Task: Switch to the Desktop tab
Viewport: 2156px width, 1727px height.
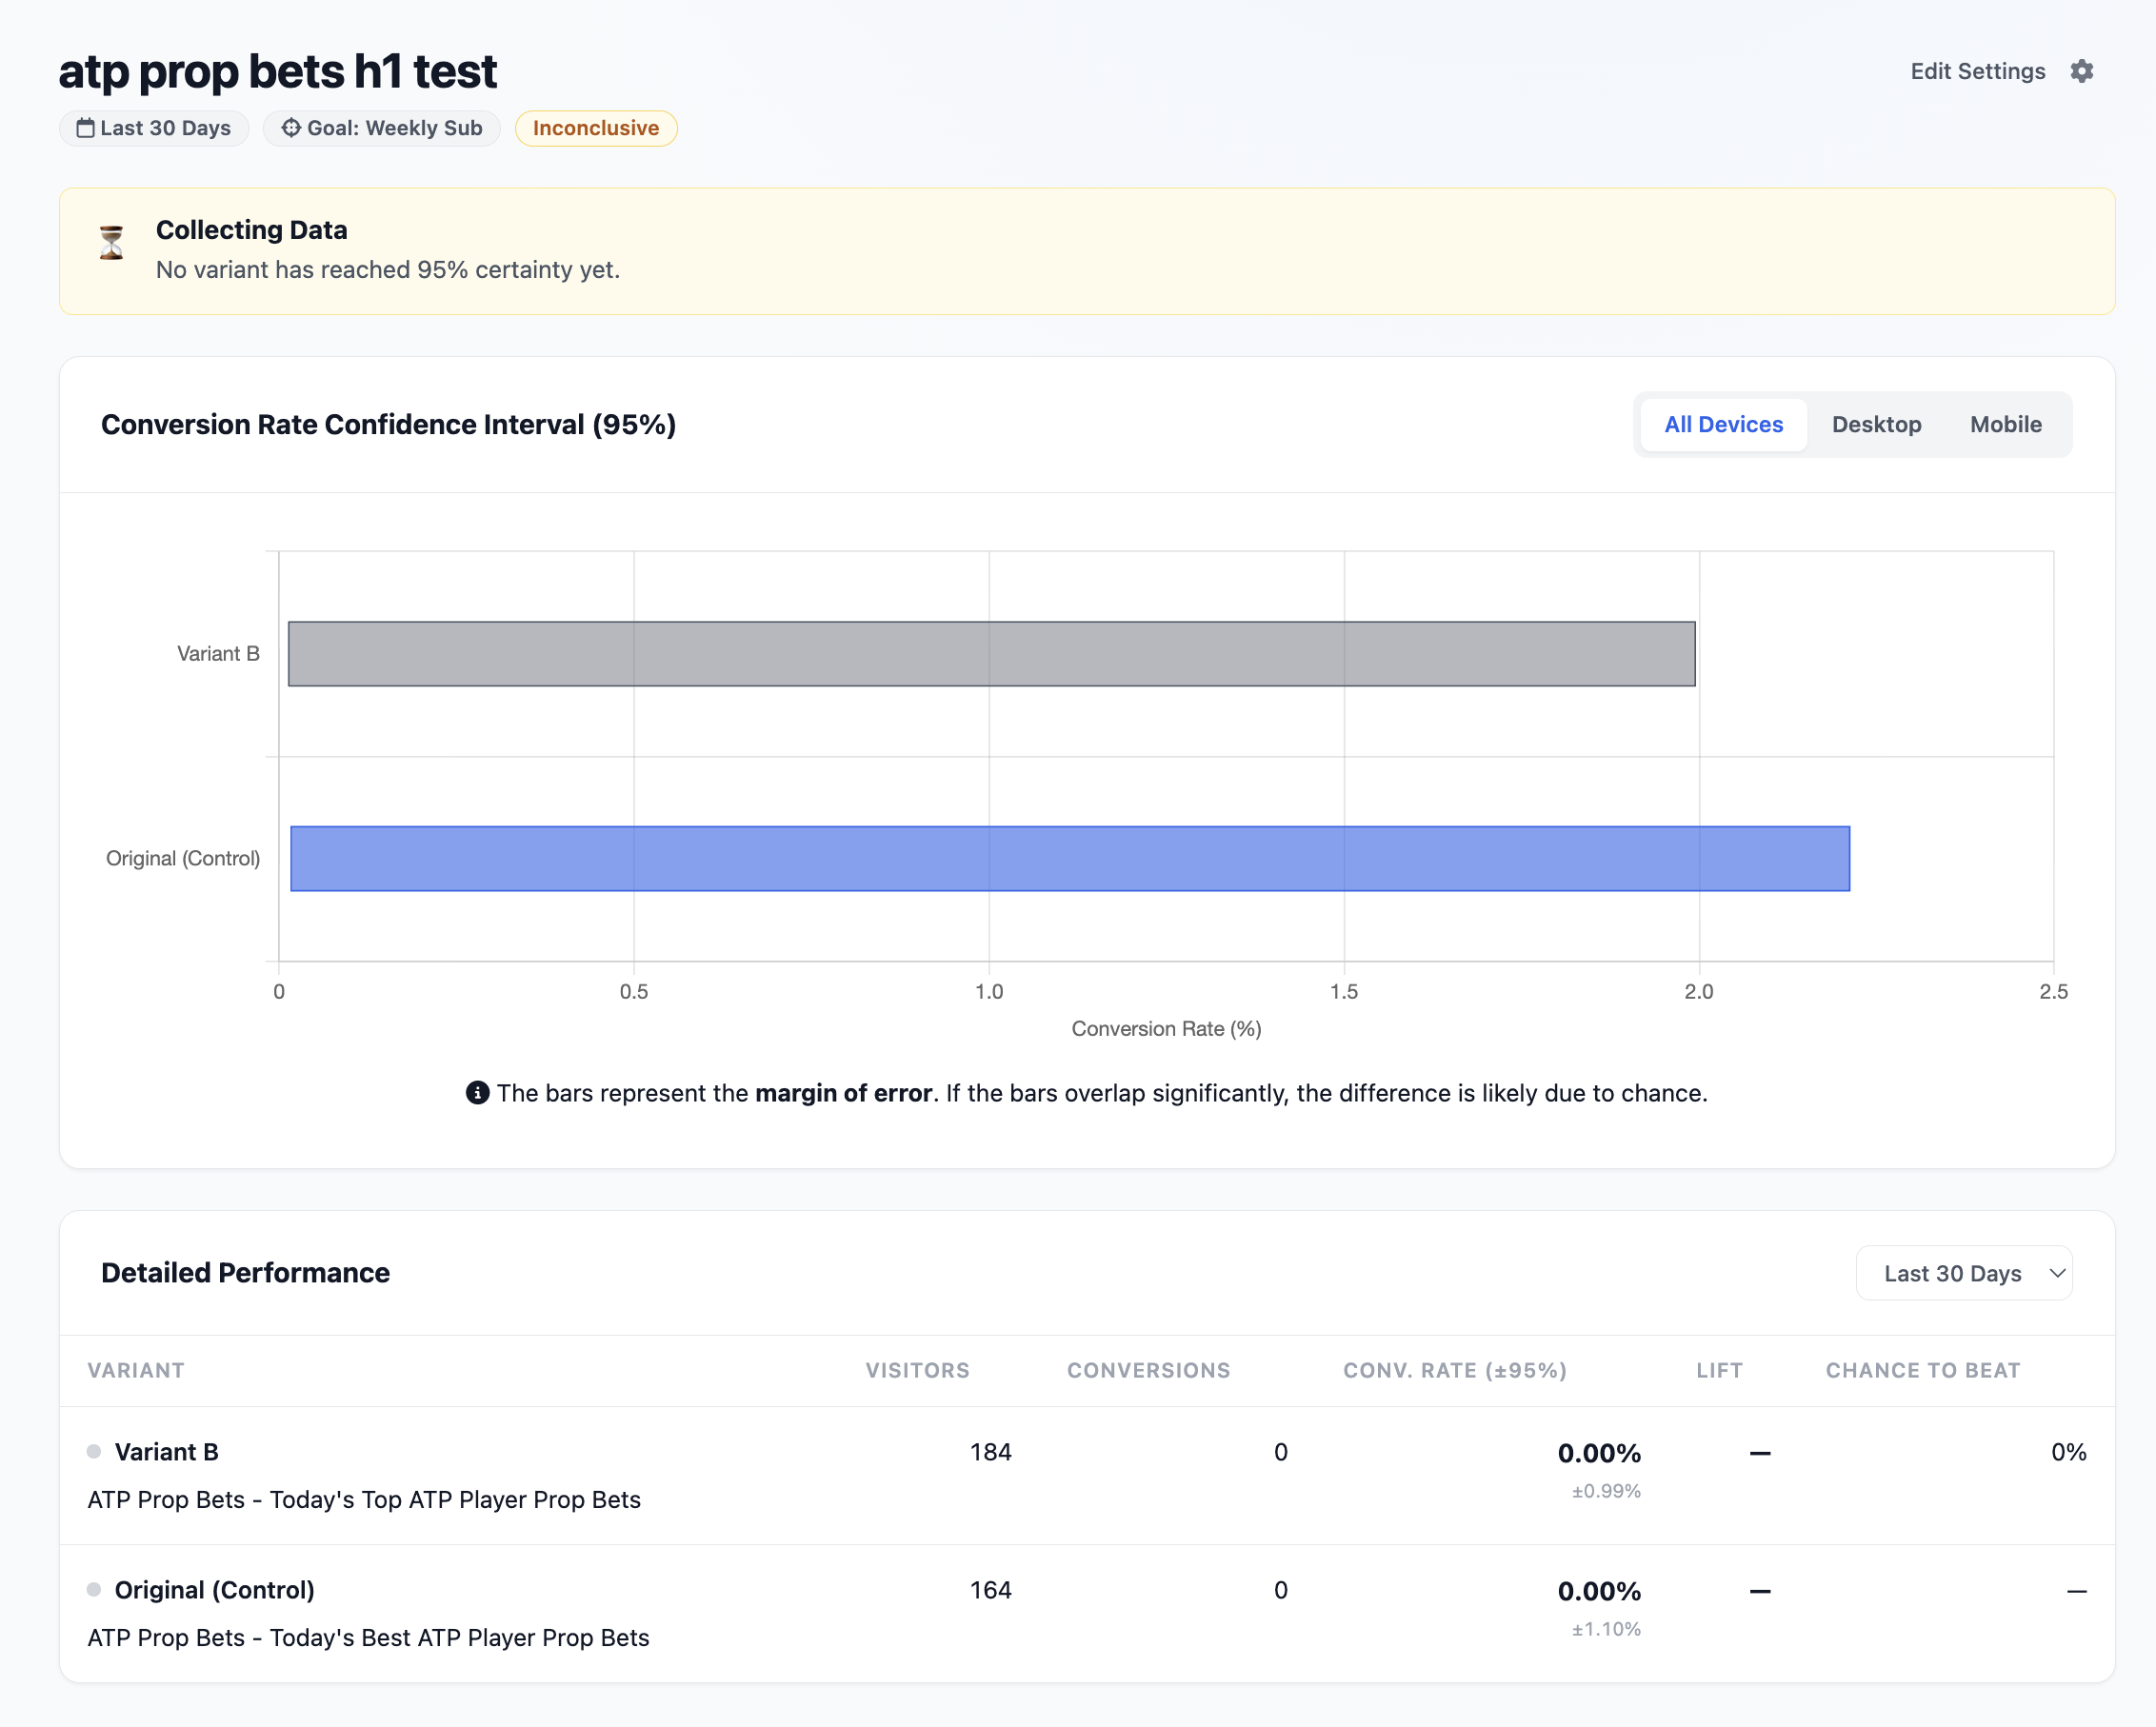Action: click(1876, 424)
